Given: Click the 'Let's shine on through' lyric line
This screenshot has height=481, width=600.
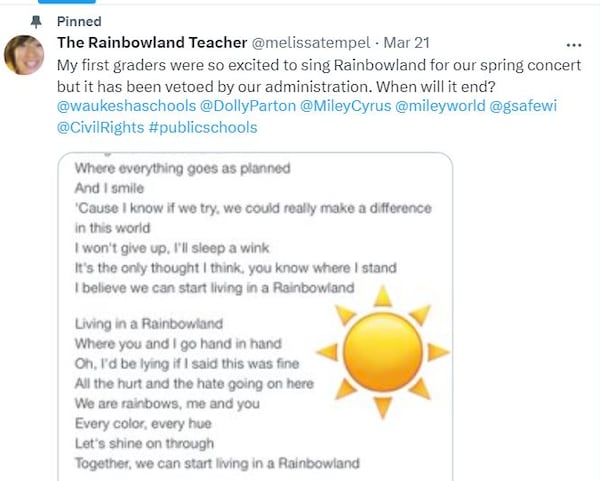Looking at the screenshot, I should [x=144, y=443].
